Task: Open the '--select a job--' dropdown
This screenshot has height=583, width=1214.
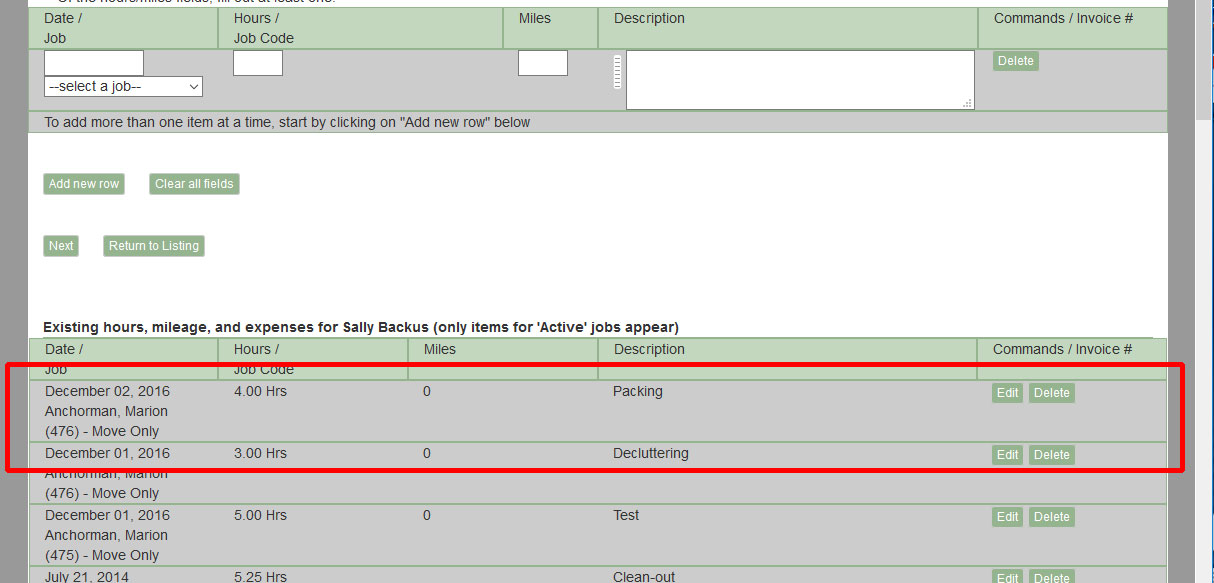Action: tap(123, 87)
